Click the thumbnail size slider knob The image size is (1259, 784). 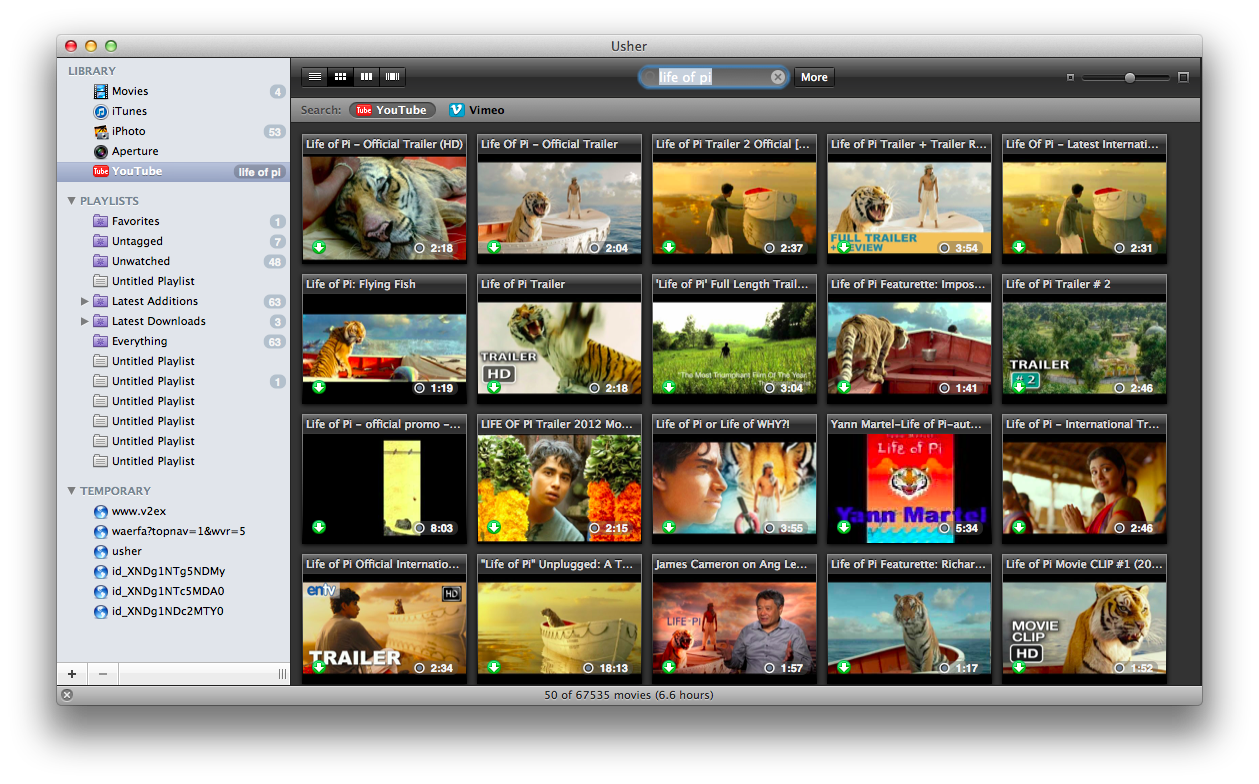tap(1130, 77)
